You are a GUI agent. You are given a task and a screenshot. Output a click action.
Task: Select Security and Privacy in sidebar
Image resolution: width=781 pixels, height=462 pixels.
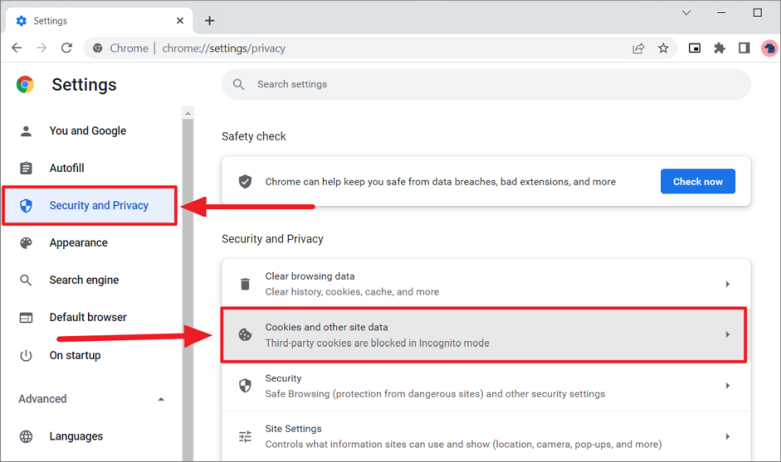point(98,205)
